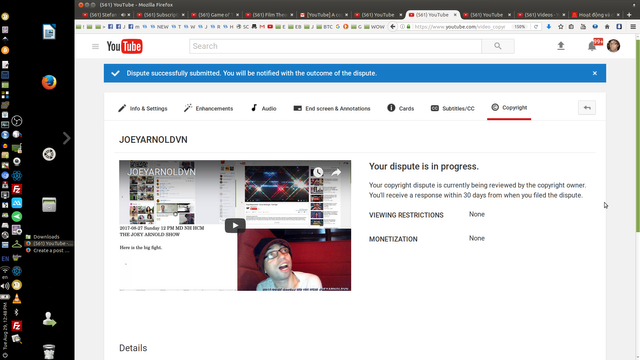Open a new browser tab

tap(629, 15)
